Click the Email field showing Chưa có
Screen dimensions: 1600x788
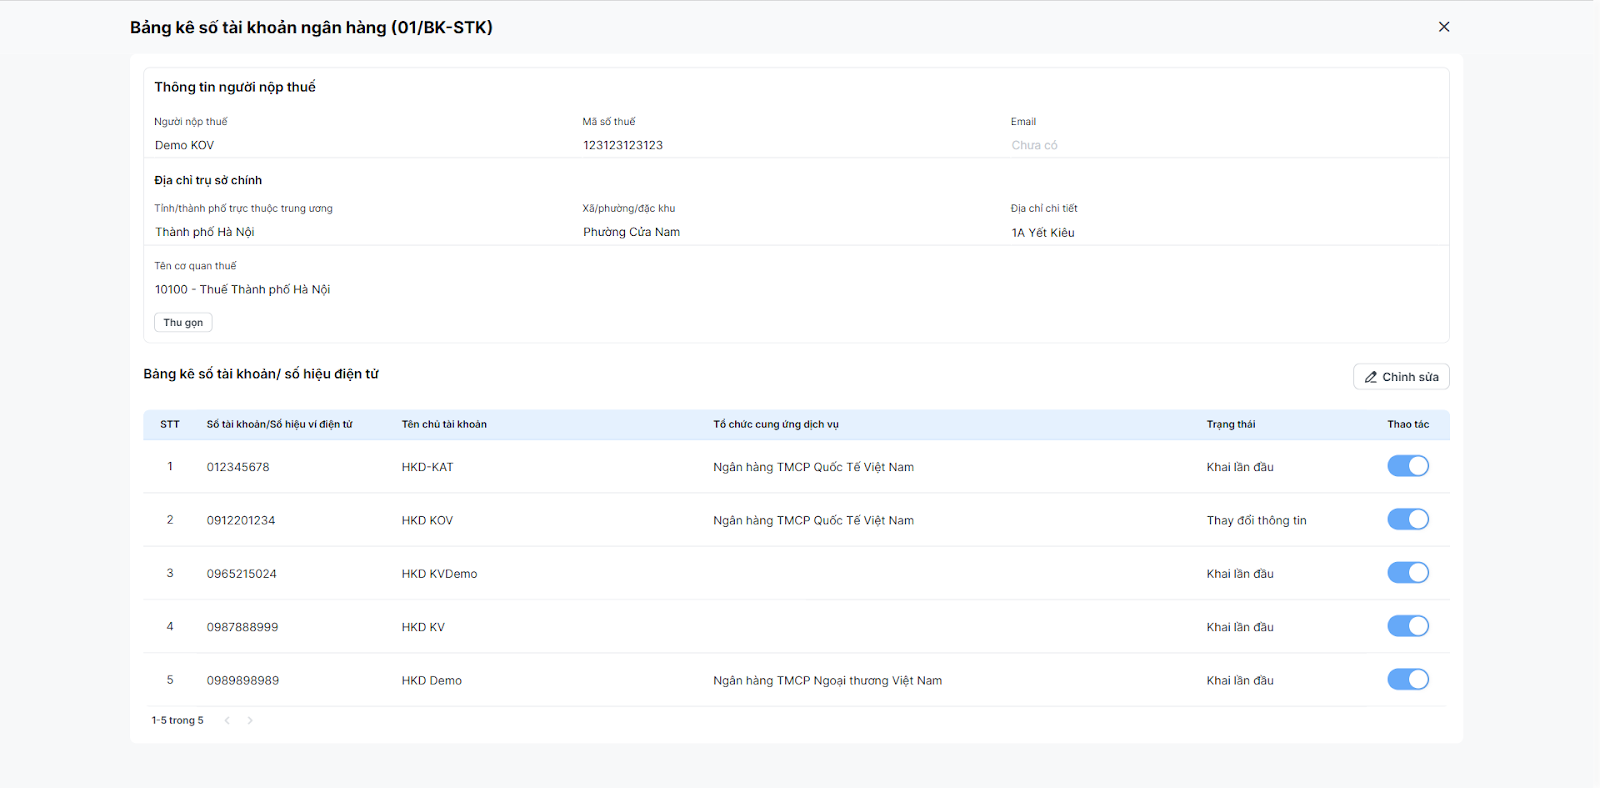tap(1034, 145)
